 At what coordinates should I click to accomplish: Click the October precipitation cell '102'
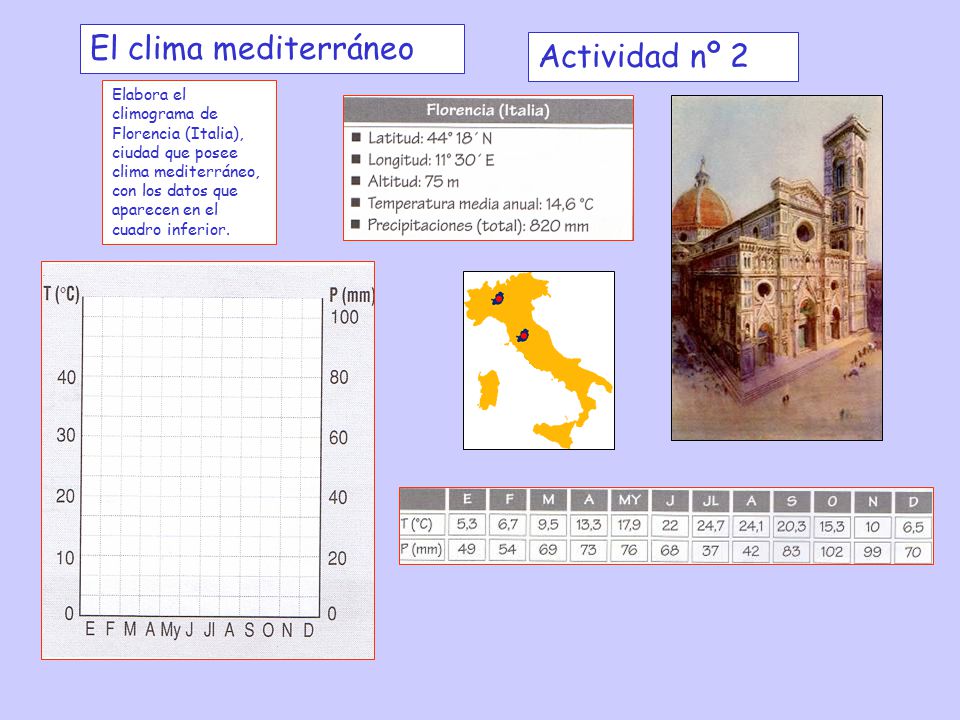(832, 552)
